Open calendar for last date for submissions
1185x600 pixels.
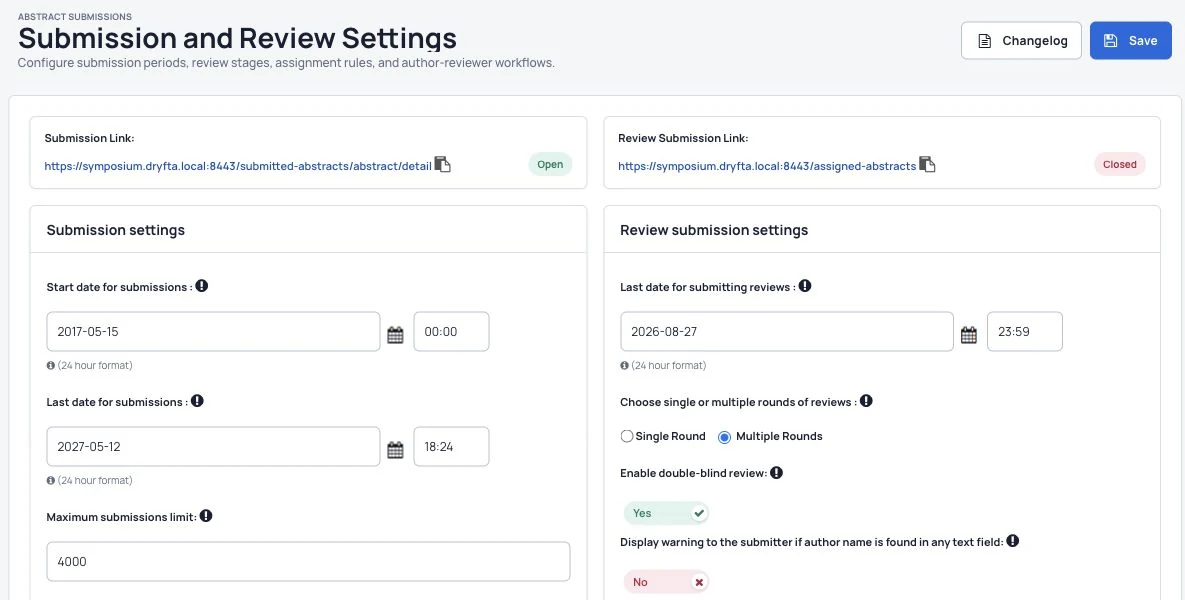pyautogui.click(x=395, y=450)
